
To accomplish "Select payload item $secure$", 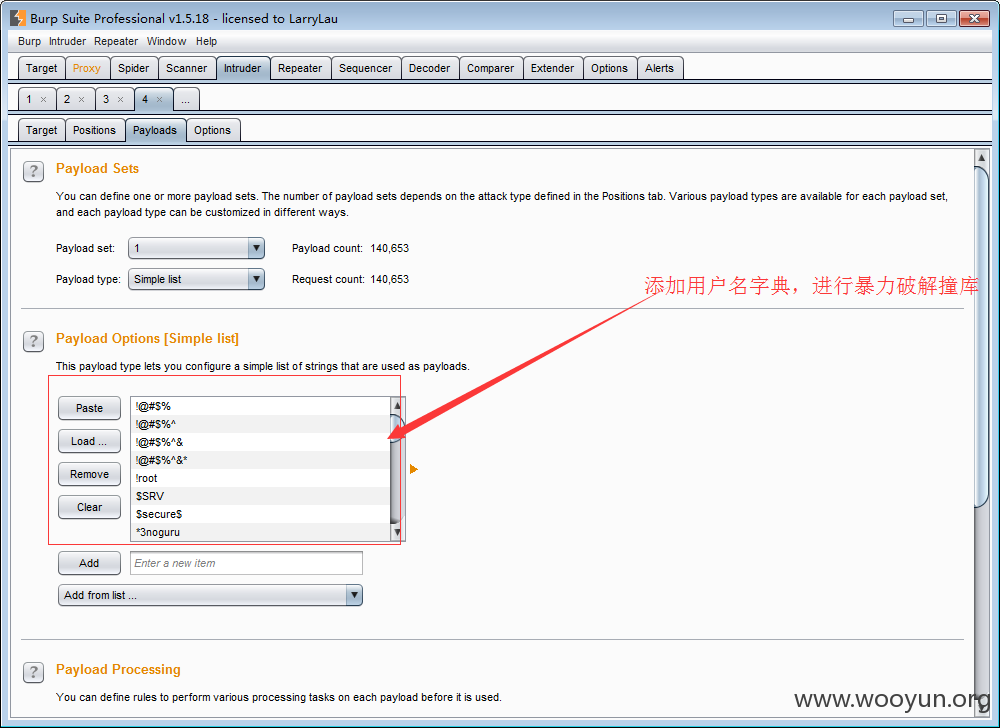I will click(x=260, y=514).
